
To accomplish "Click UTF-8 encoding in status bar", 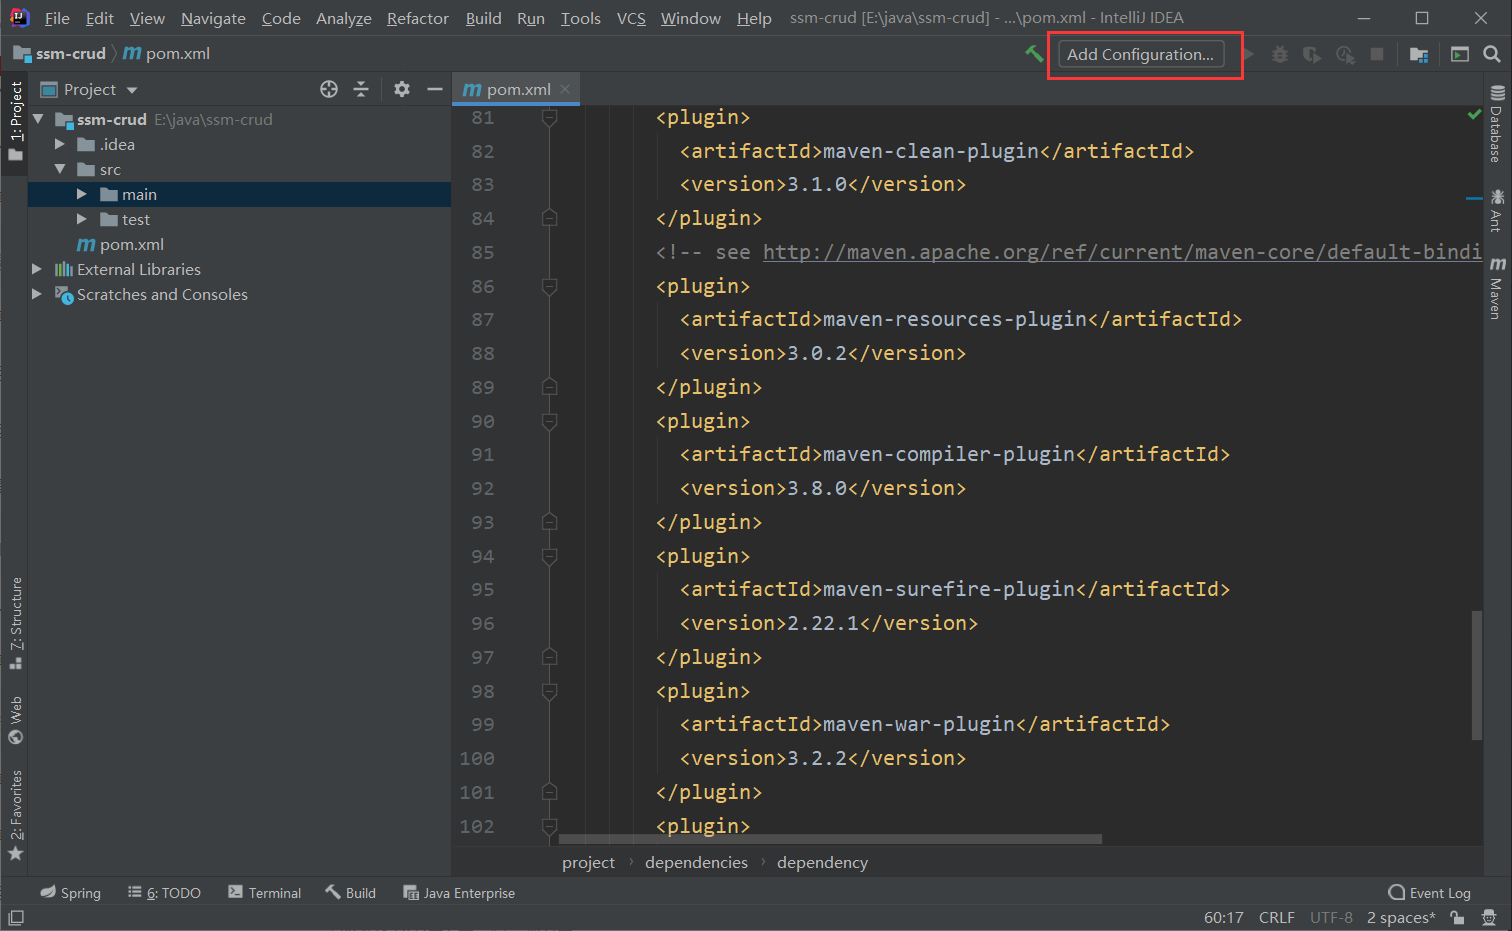I will [1331, 917].
